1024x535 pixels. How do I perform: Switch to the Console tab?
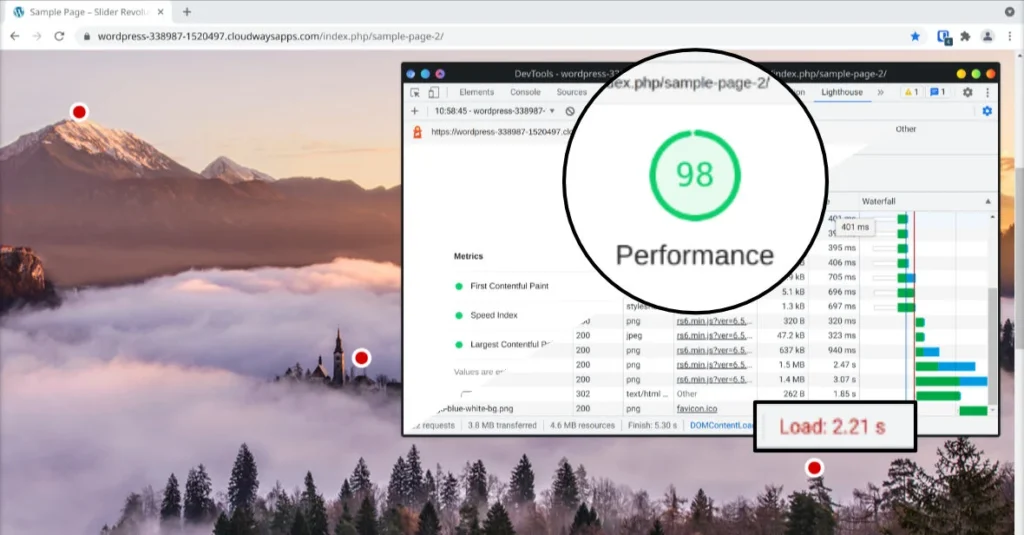click(525, 92)
